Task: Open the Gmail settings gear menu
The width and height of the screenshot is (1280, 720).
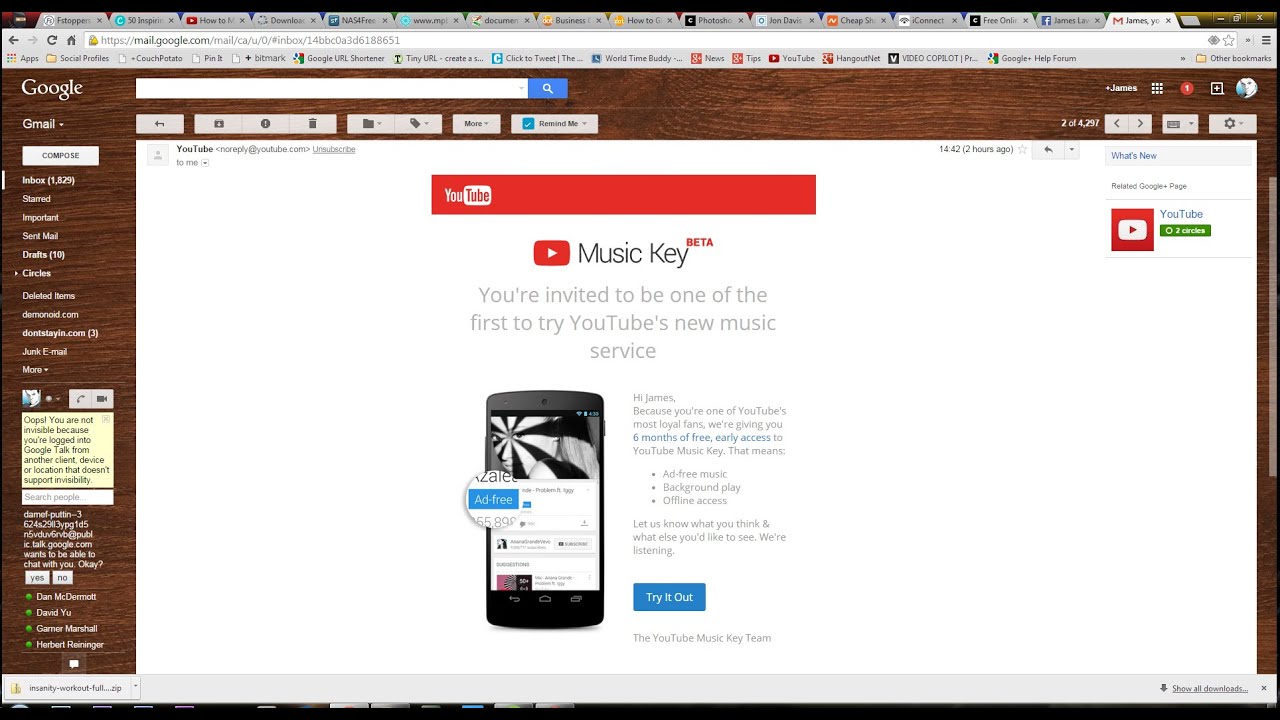Action: coord(1234,123)
